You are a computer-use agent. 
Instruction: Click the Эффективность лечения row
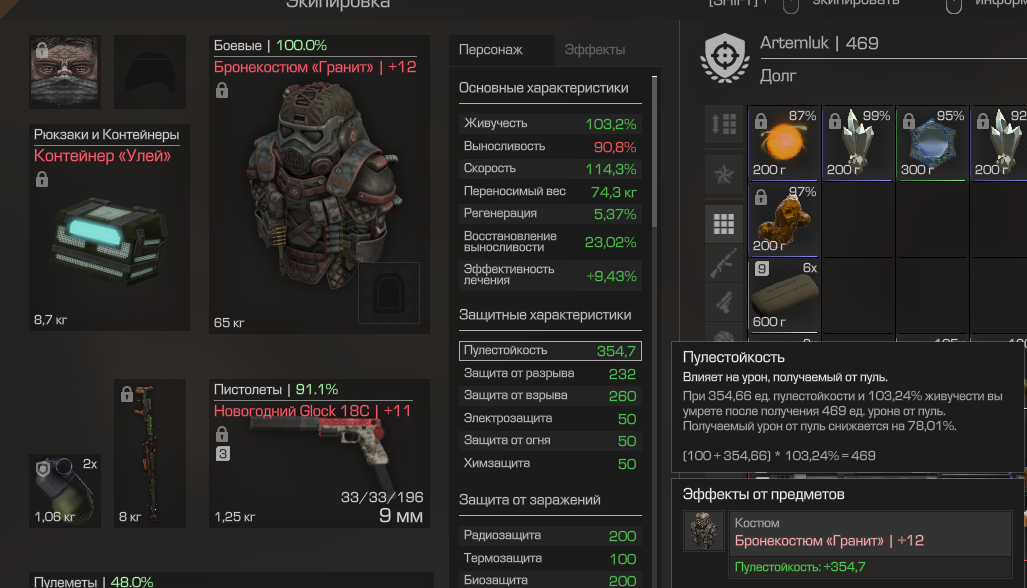click(x=550, y=275)
